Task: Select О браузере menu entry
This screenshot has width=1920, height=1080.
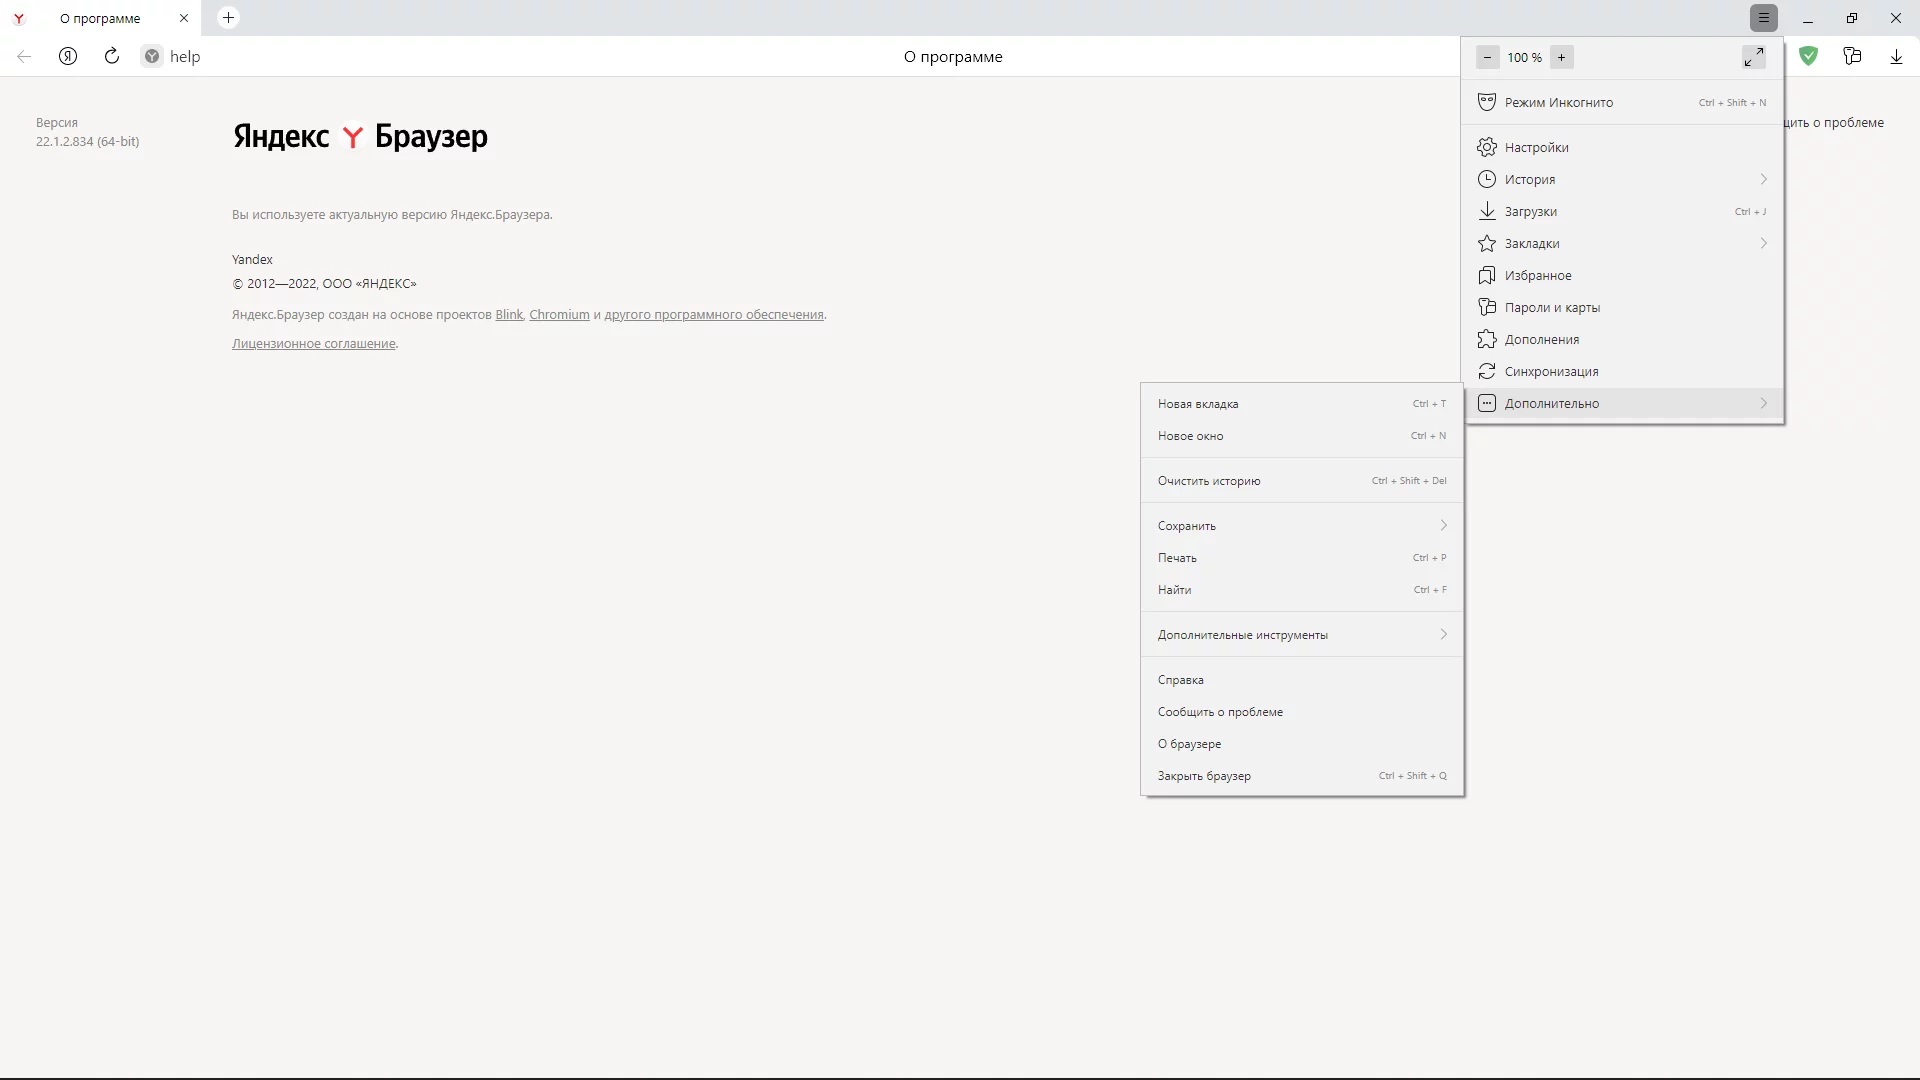Action: (1302, 744)
